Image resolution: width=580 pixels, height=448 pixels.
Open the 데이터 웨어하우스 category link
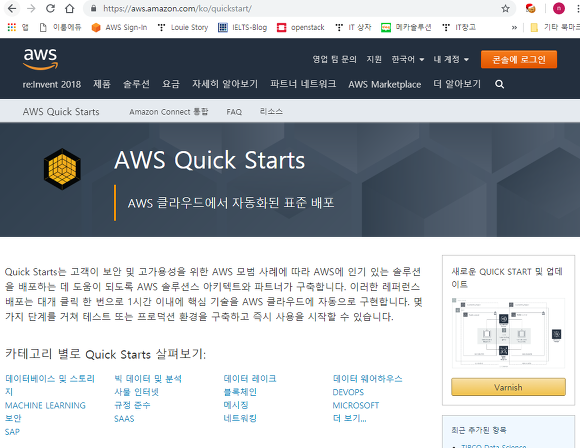coord(367,378)
